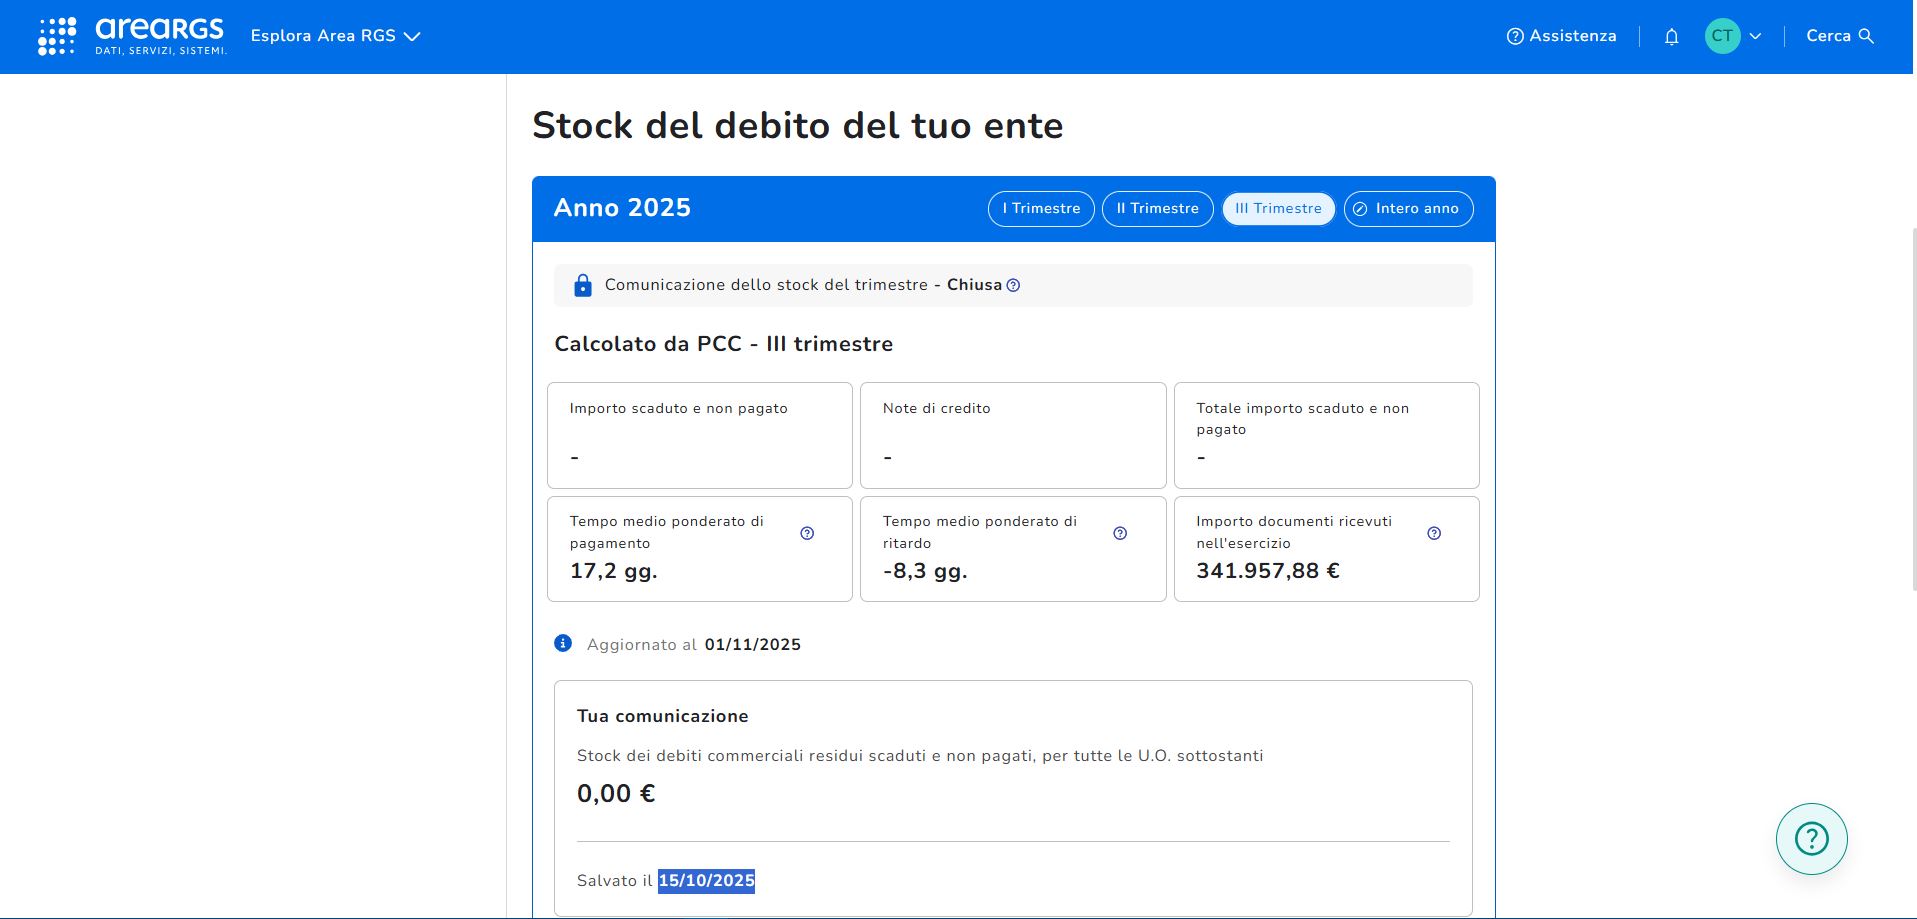Viewport: 1917px width, 919px height.
Task: Show info for Tempo medio di pagamento
Action: (807, 533)
